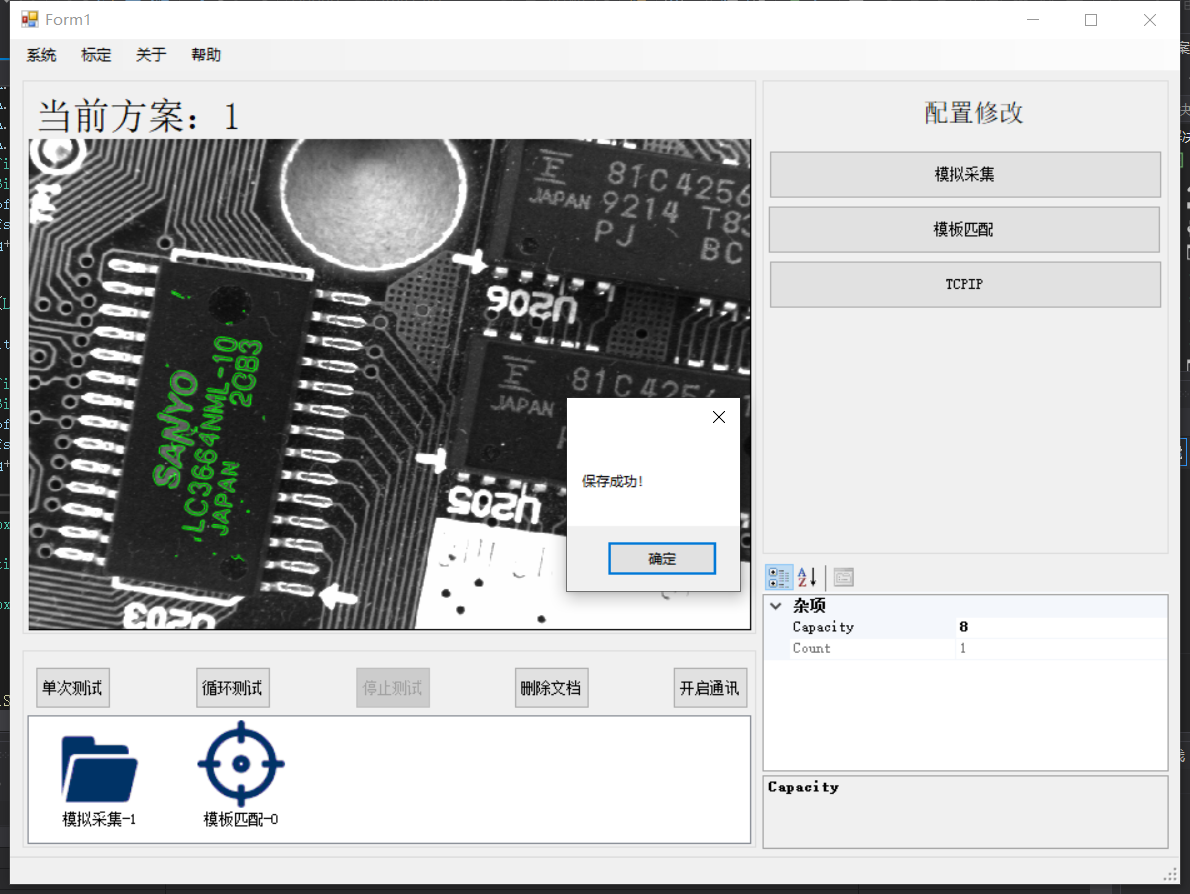The image size is (1190, 894).
Task: Run a 单次测试 single test
Action: point(73,688)
